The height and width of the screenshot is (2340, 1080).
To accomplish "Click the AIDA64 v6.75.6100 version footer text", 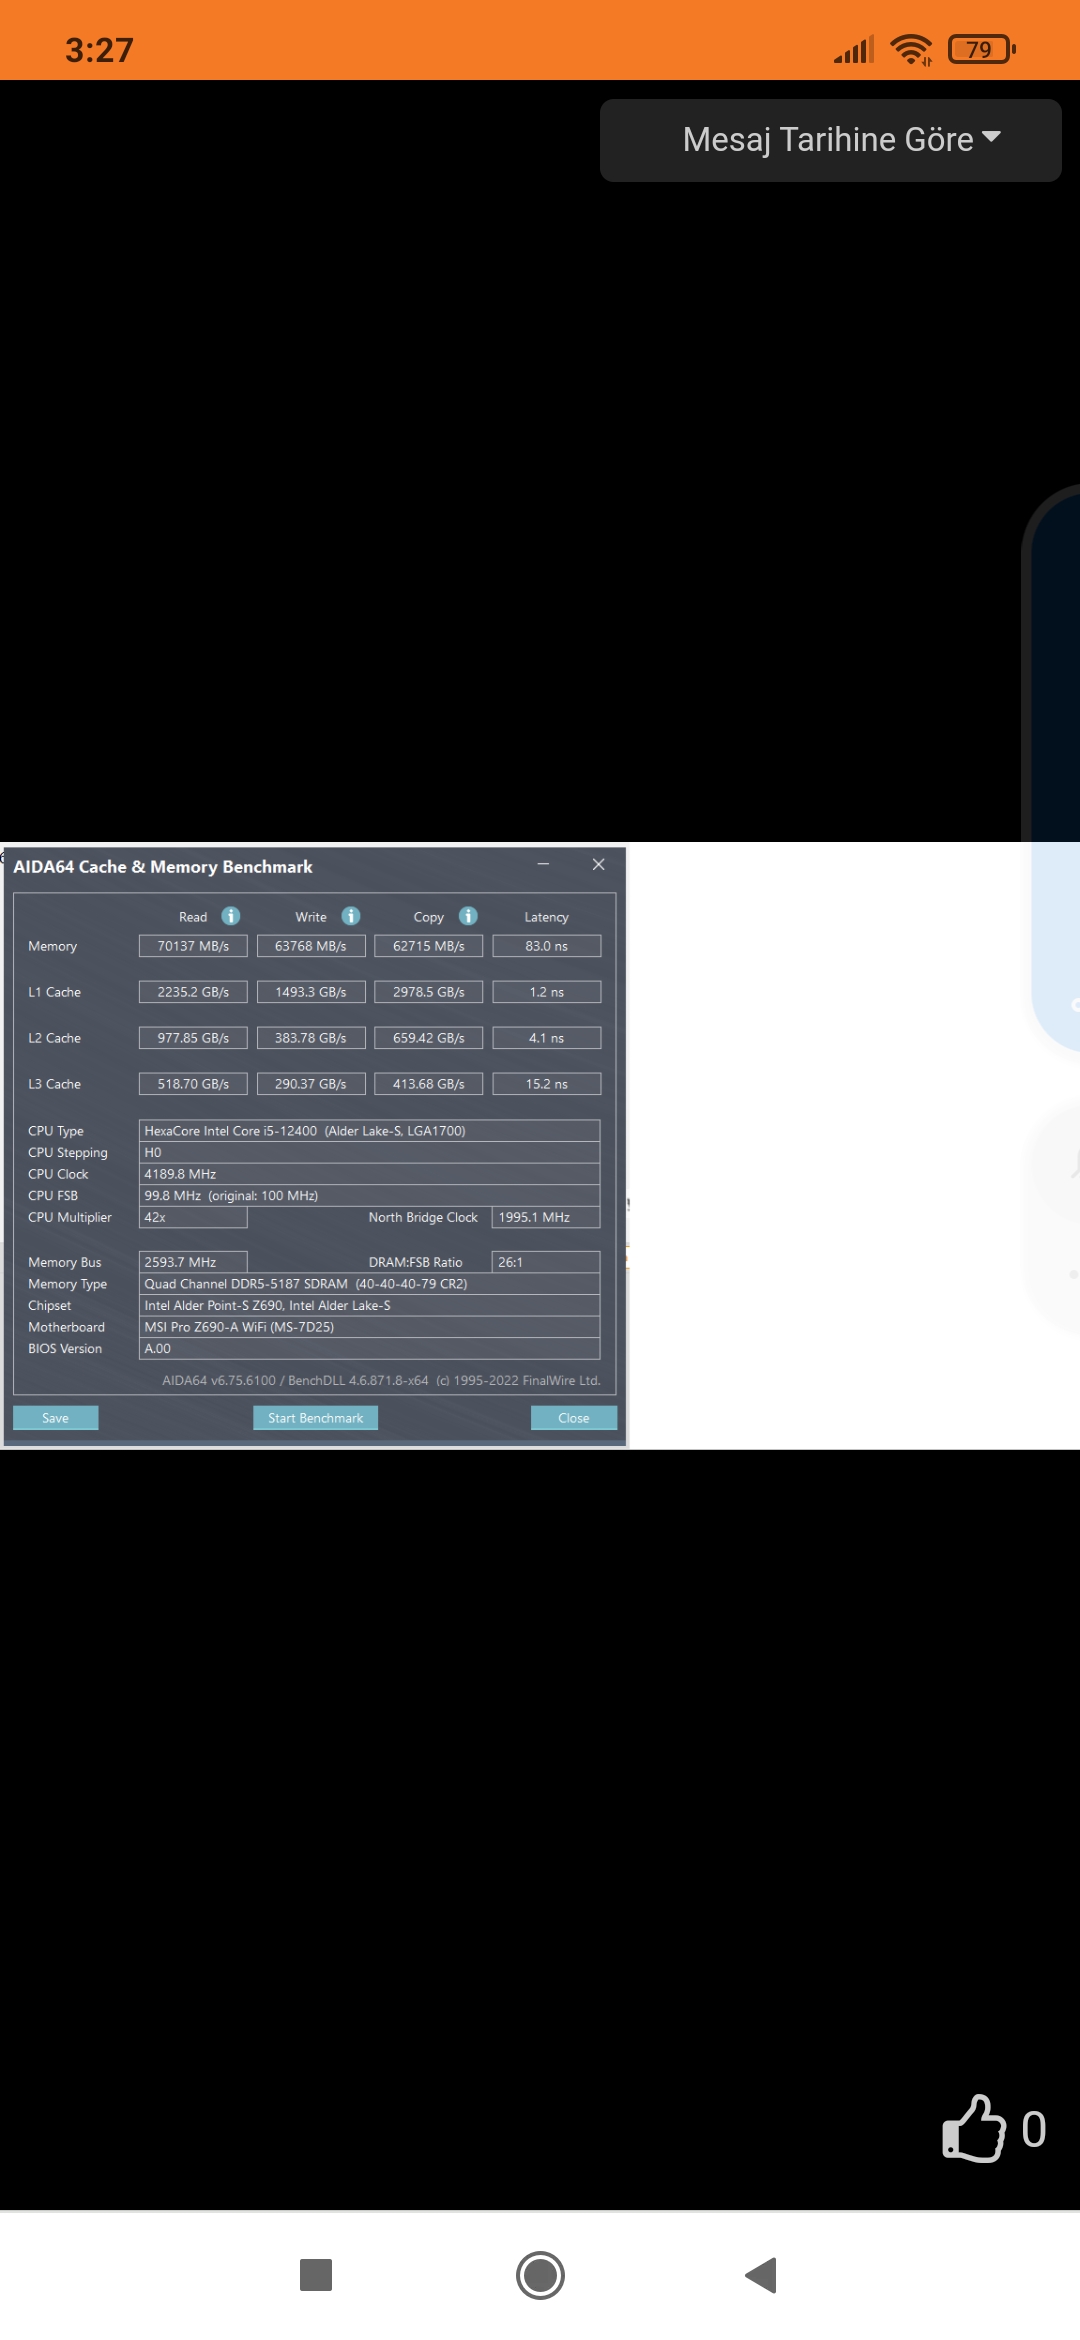I will click(x=381, y=1380).
